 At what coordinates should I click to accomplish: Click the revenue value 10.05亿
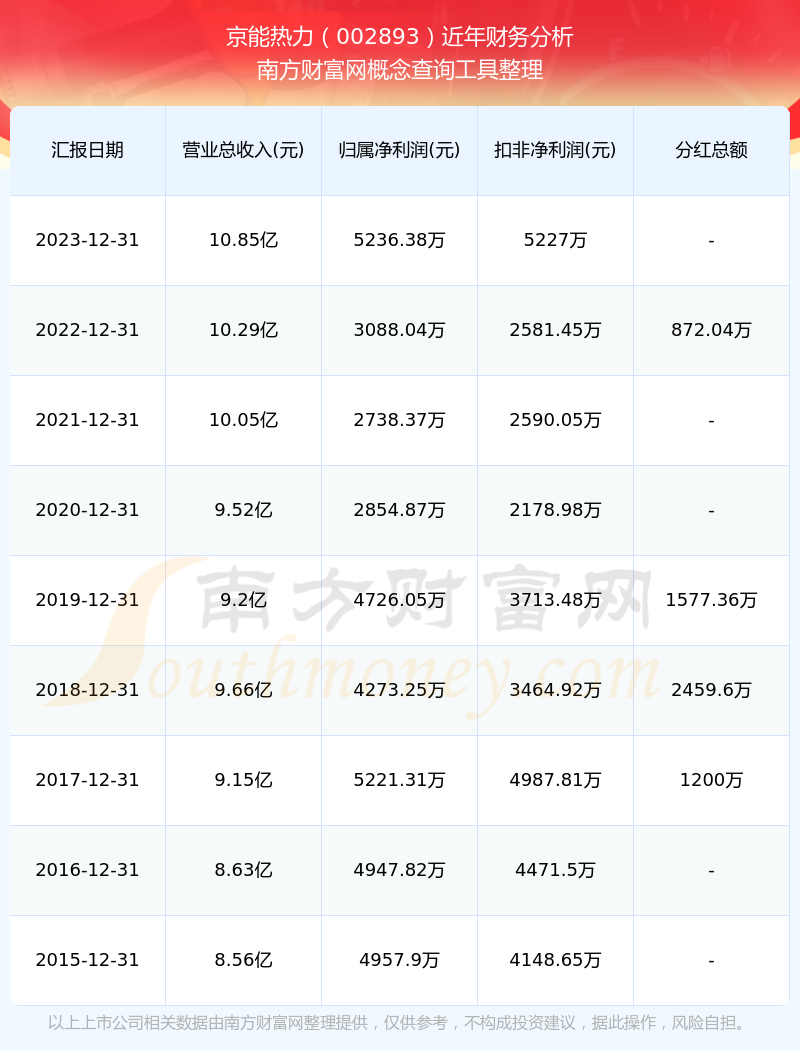click(244, 420)
